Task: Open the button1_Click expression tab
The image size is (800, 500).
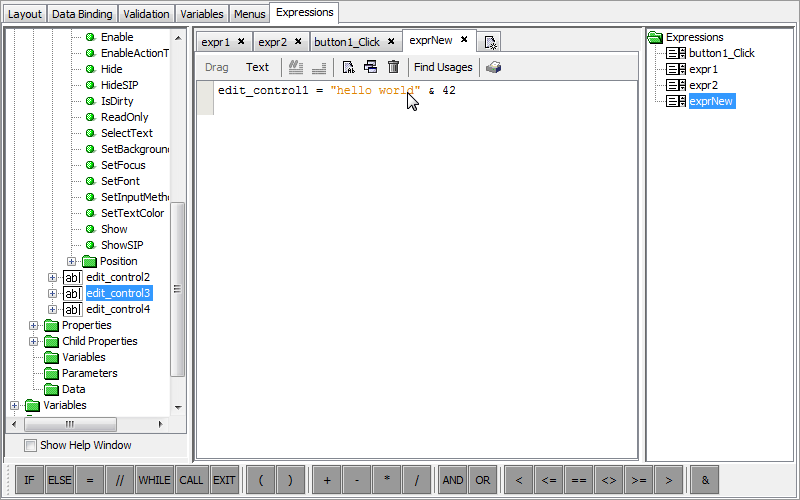Action: tap(346, 41)
